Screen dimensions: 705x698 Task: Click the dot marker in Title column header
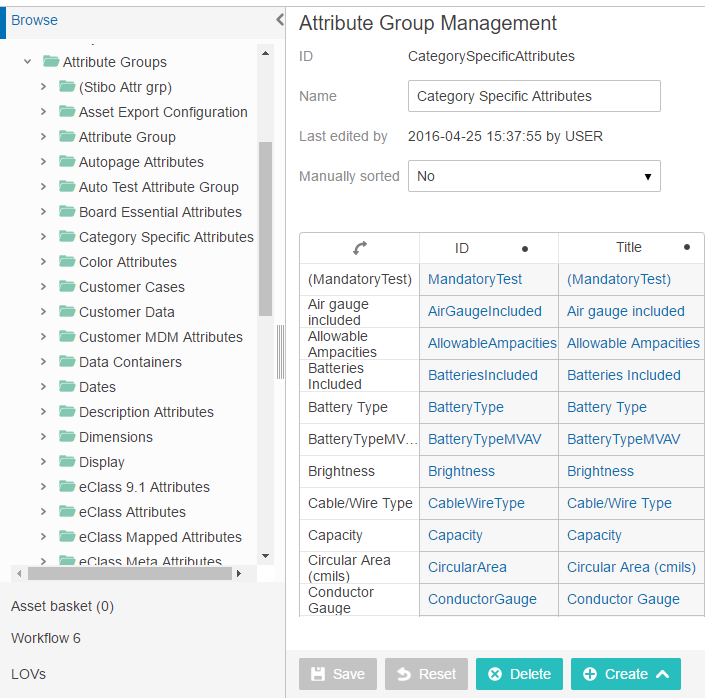click(x=687, y=247)
